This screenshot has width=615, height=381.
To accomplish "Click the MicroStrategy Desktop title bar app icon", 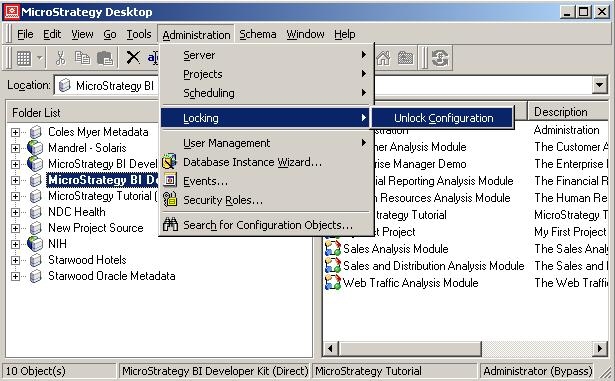I will click(x=11, y=12).
